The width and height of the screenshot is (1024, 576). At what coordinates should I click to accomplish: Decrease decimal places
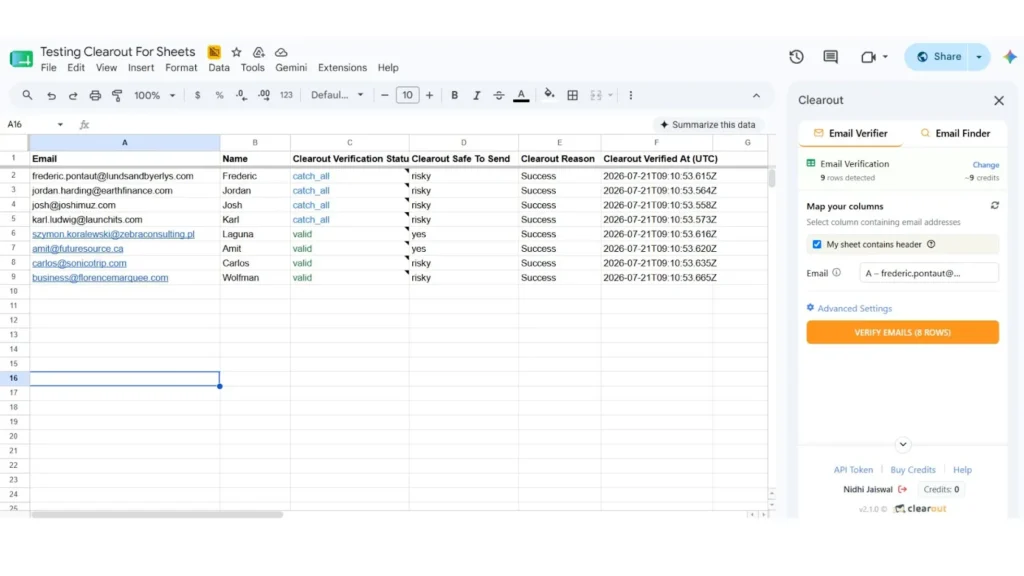[242, 95]
